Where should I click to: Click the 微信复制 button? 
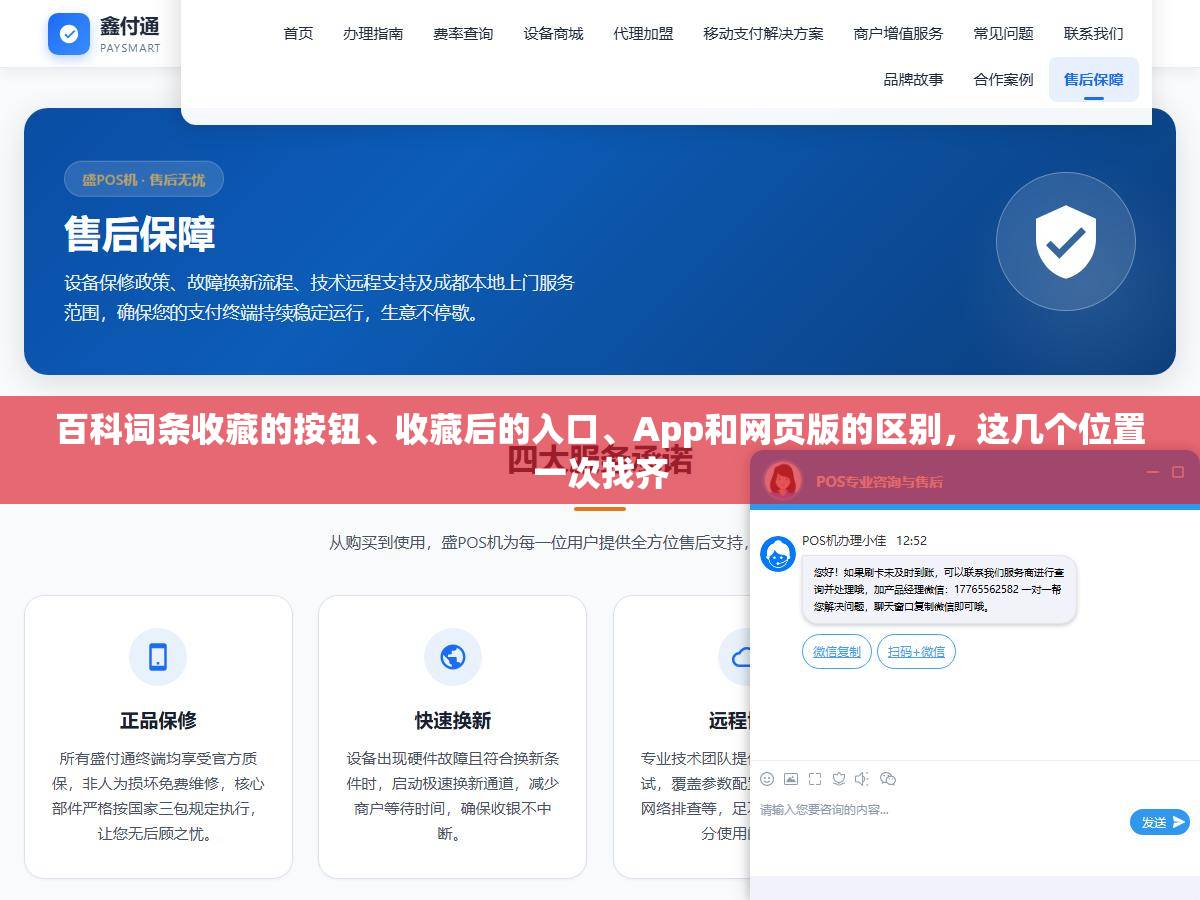(x=837, y=652)
